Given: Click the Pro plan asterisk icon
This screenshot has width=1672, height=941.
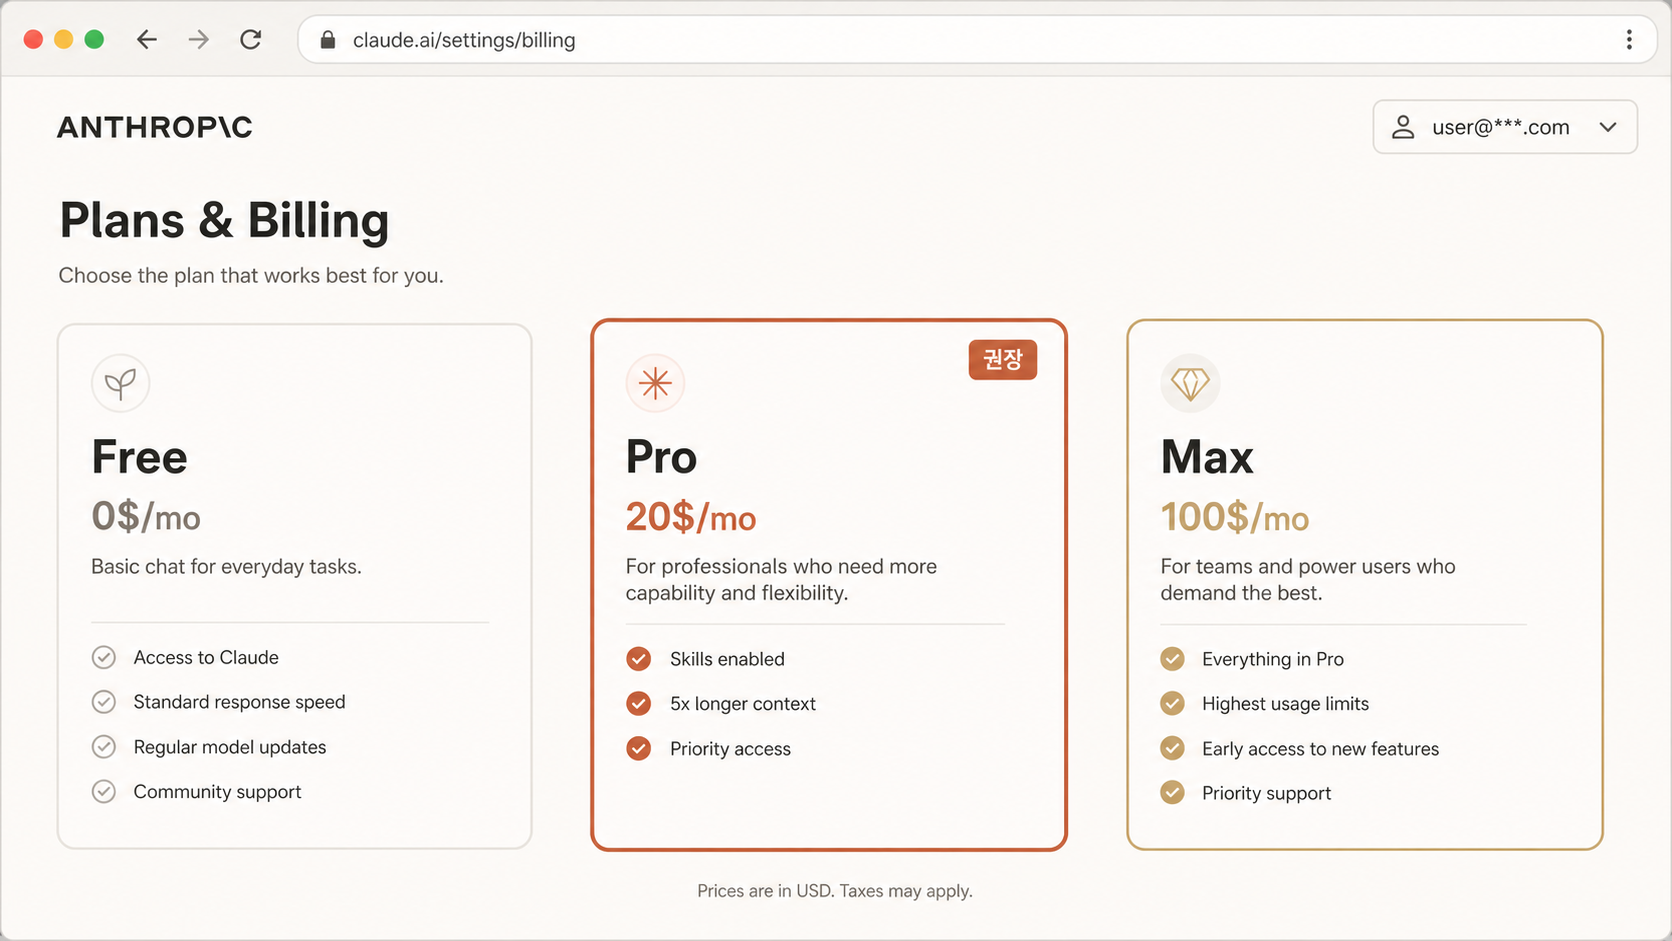Looking at the screenshot, I should point(655,383).
